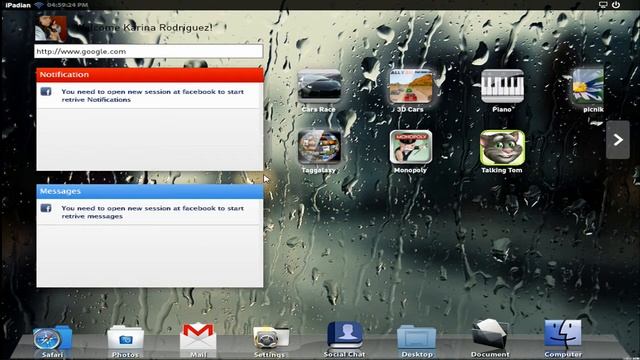Click the Welcome Karina Rodriguez text

coord(144,28)
